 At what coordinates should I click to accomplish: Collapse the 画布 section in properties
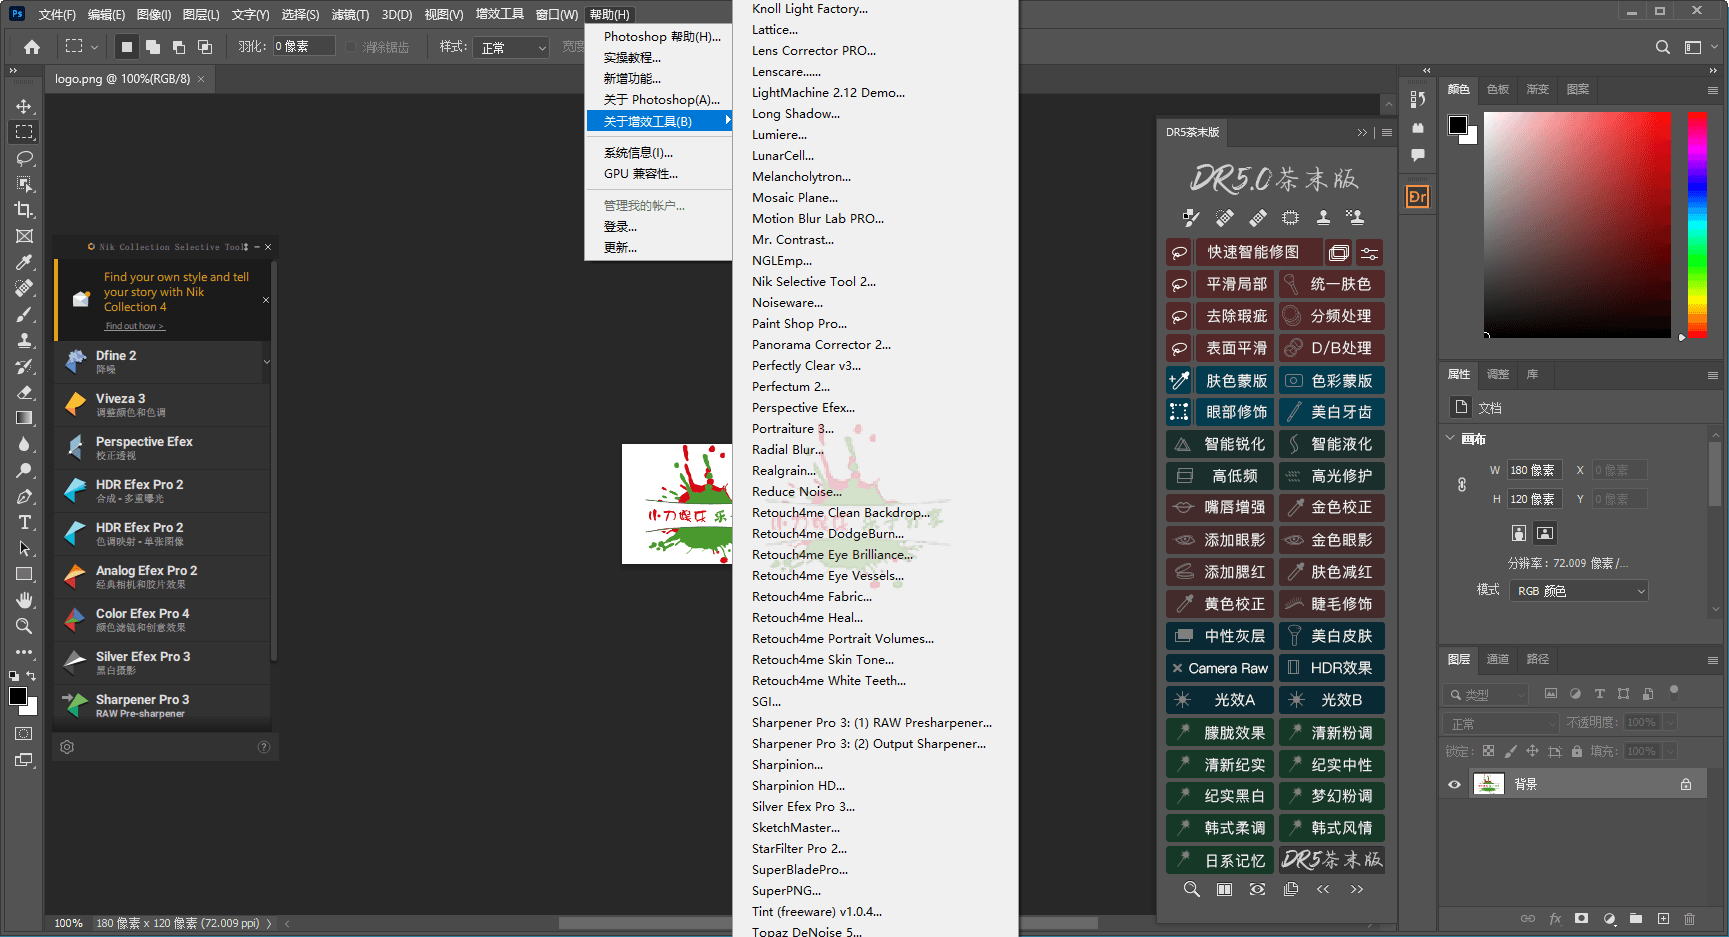pos(1451,438)
